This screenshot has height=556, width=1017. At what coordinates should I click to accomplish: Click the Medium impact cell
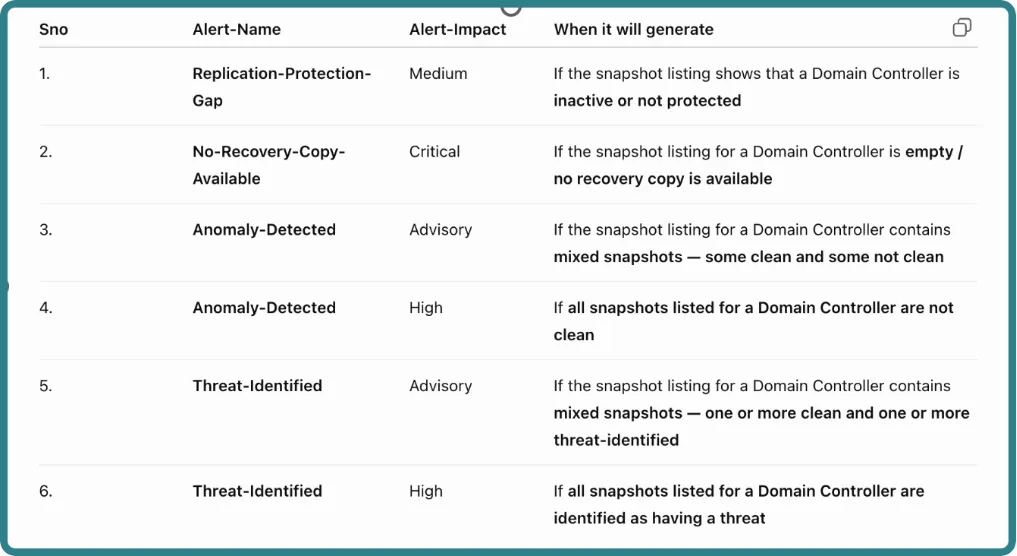coord(438,73)
